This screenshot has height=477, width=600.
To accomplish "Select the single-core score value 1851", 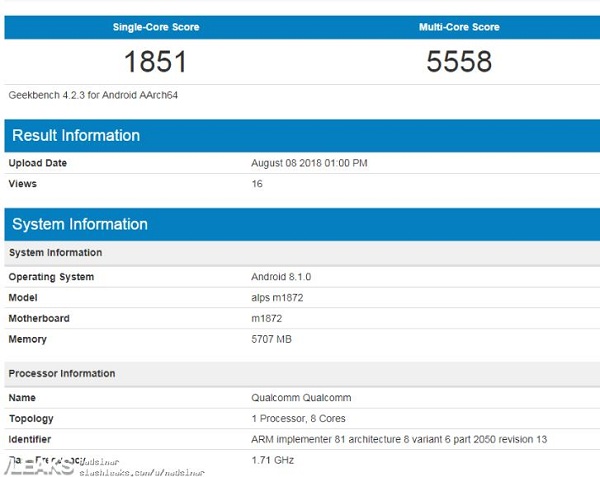I will (x=154, y=62).
